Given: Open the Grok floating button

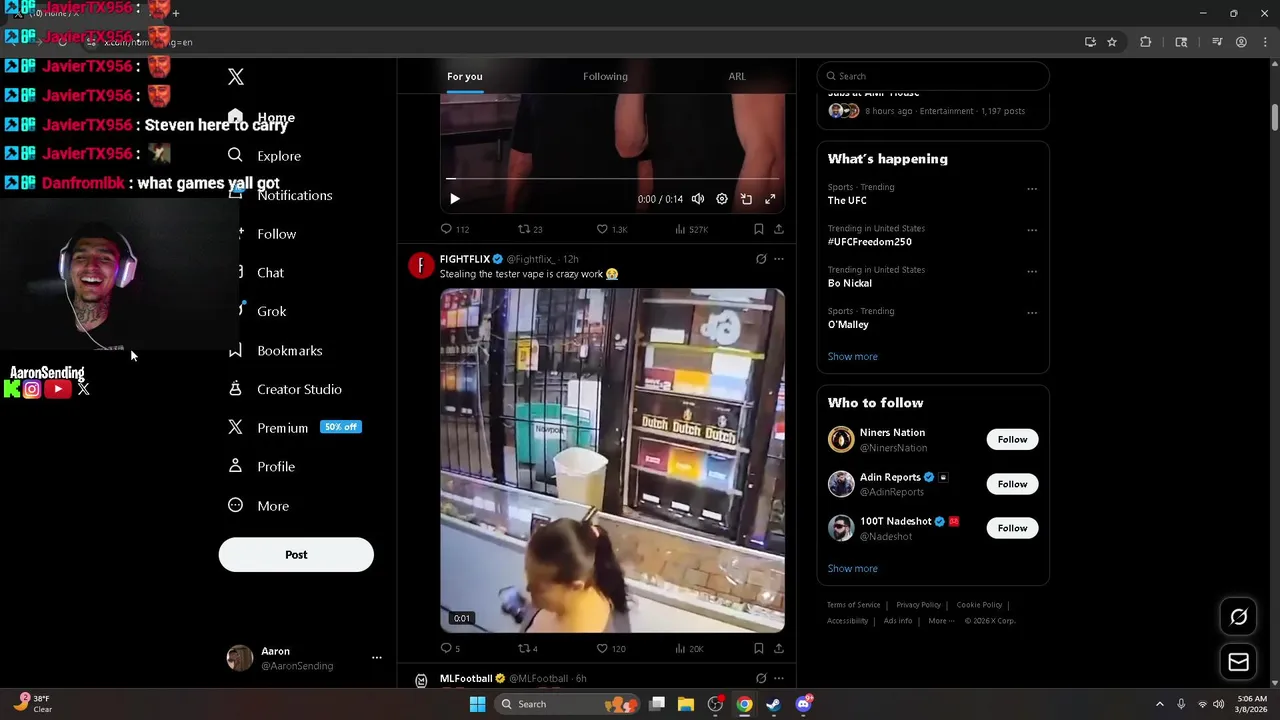Looking at the screenshot, I should pos(1238,617).
